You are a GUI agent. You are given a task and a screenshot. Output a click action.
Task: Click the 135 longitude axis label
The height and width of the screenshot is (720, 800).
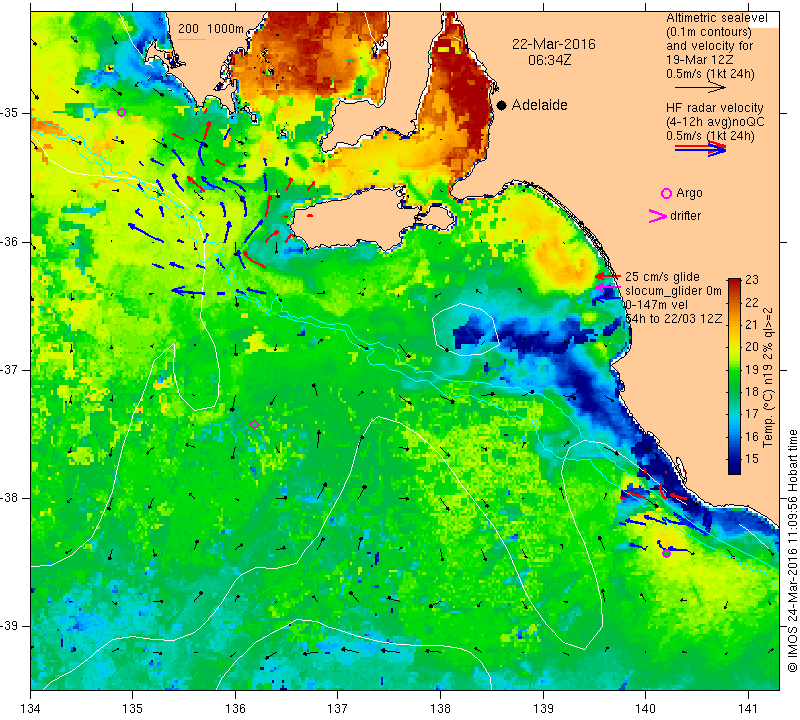pos(133,708)
